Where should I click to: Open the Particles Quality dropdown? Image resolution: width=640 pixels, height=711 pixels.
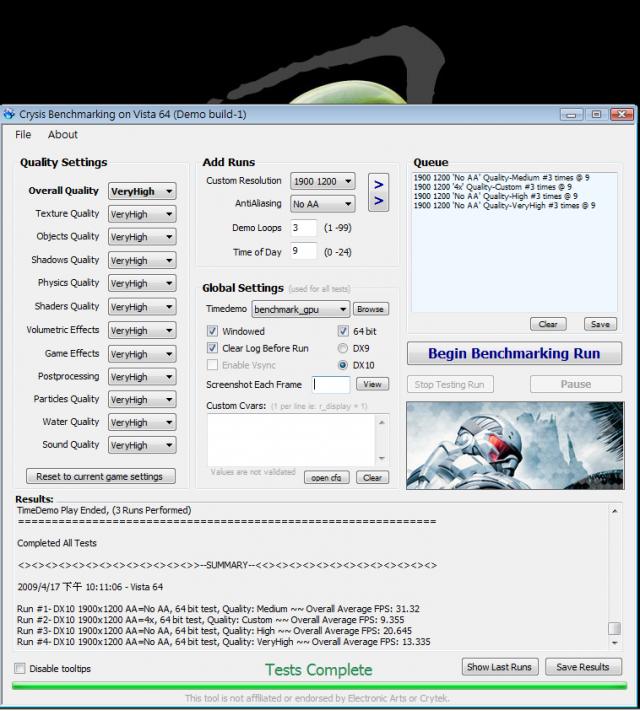coord(142,399)
